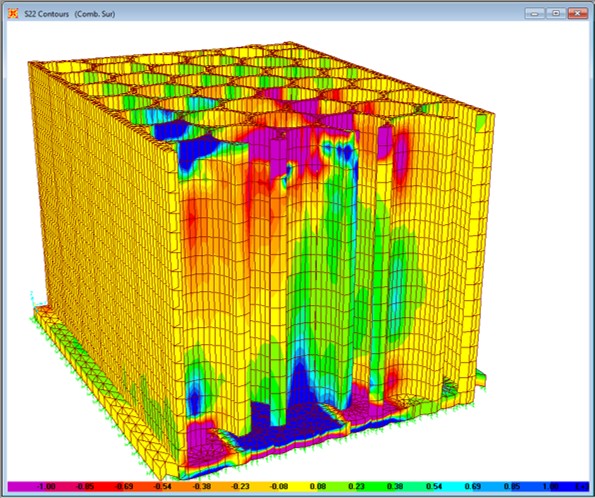Minimize the S22 Contours window

535,13
